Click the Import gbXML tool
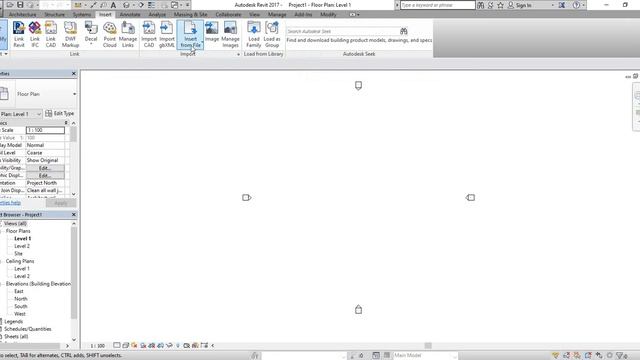The image size is (640, 360). (167, 34)
